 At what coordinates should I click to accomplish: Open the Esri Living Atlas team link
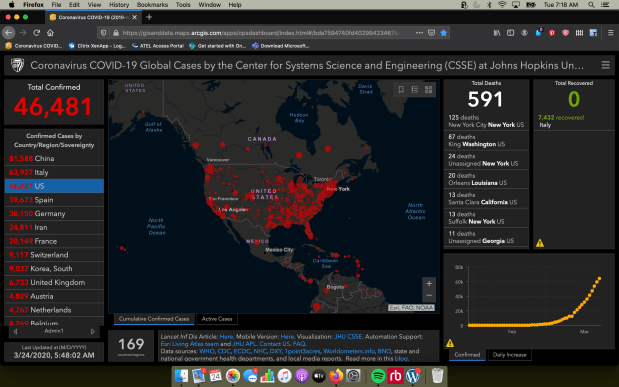pyautogui.click(x=189, y=344)
